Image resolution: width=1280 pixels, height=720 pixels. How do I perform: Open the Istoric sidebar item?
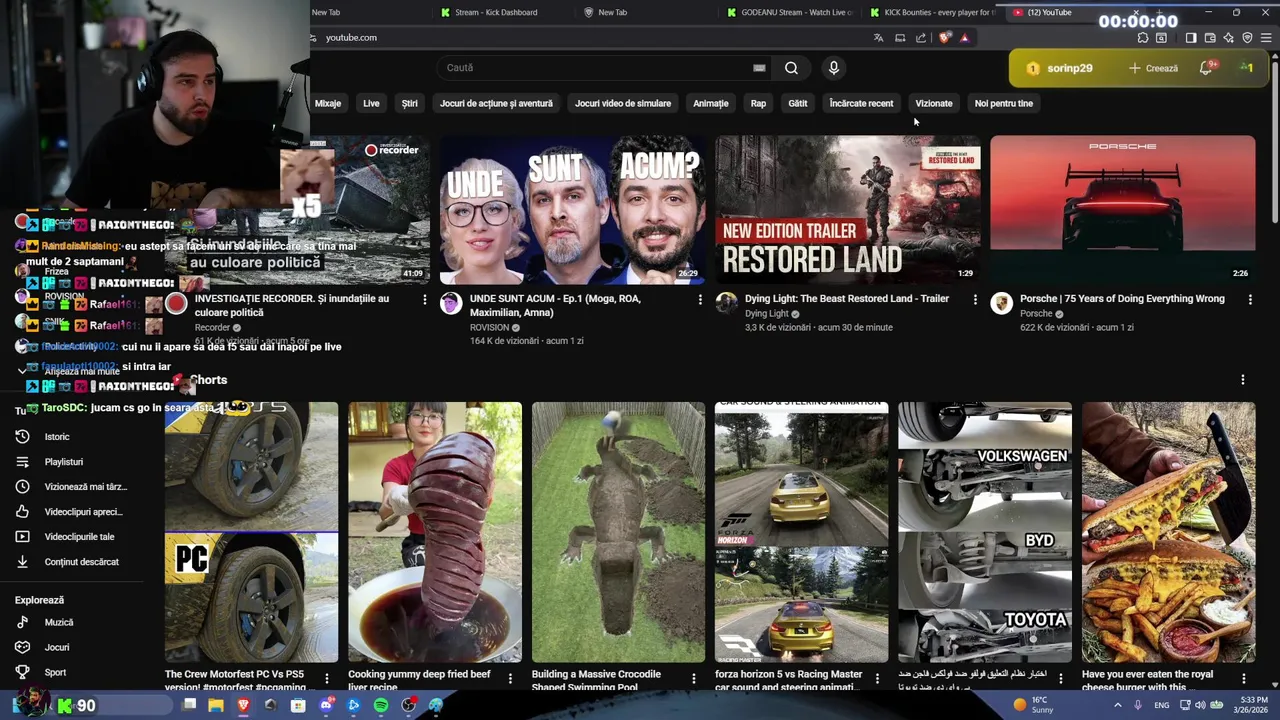pos(57,437)
